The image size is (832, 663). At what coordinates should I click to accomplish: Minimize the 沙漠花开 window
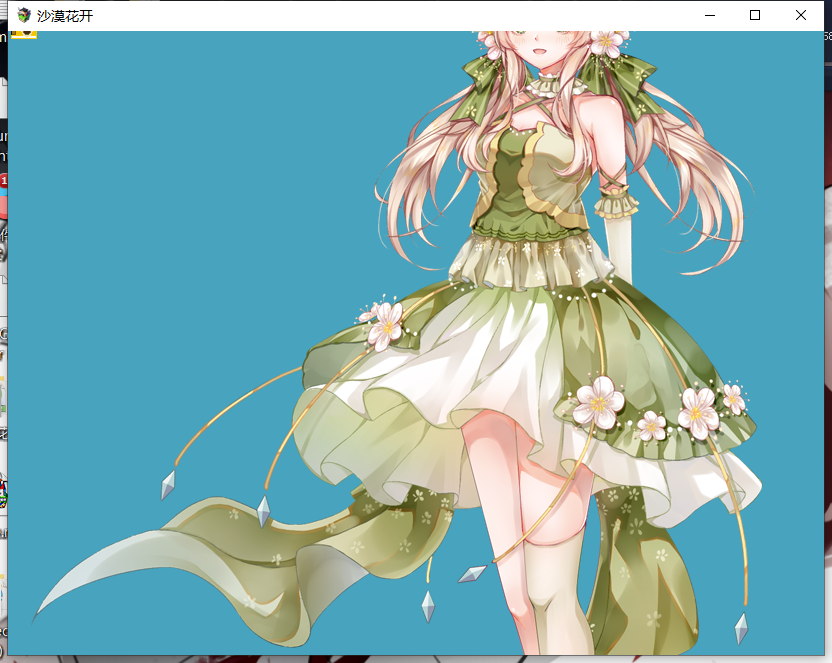click(709, 15)
